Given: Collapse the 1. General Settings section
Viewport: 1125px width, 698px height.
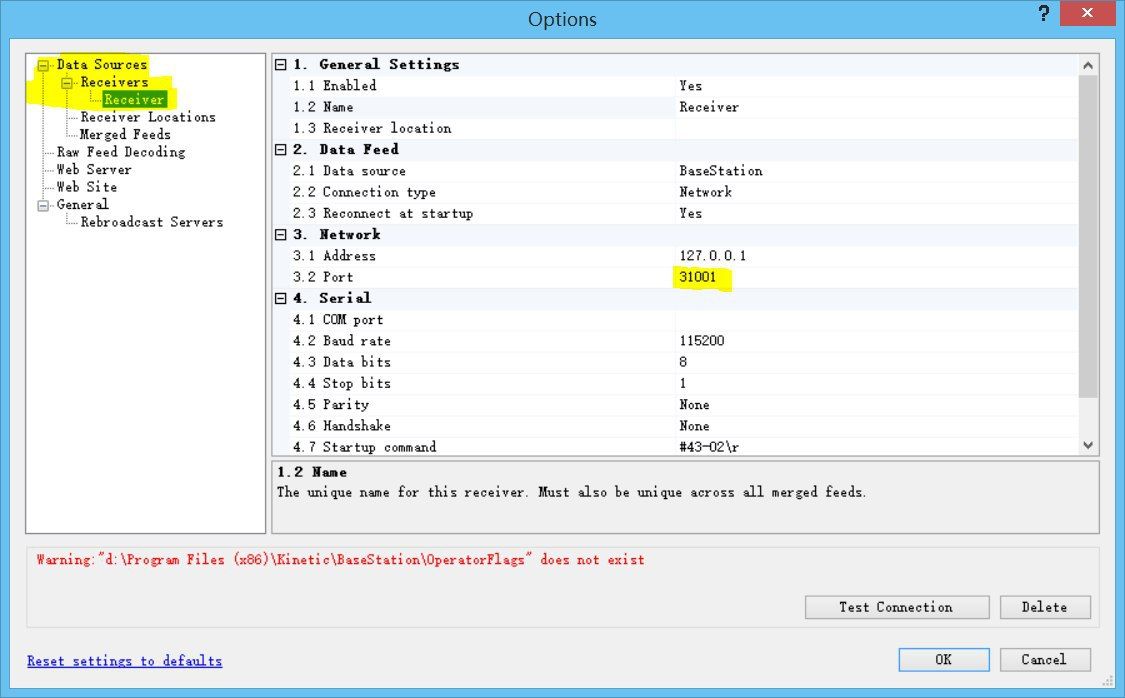Looking at the screenshot, I should point(281,65).
